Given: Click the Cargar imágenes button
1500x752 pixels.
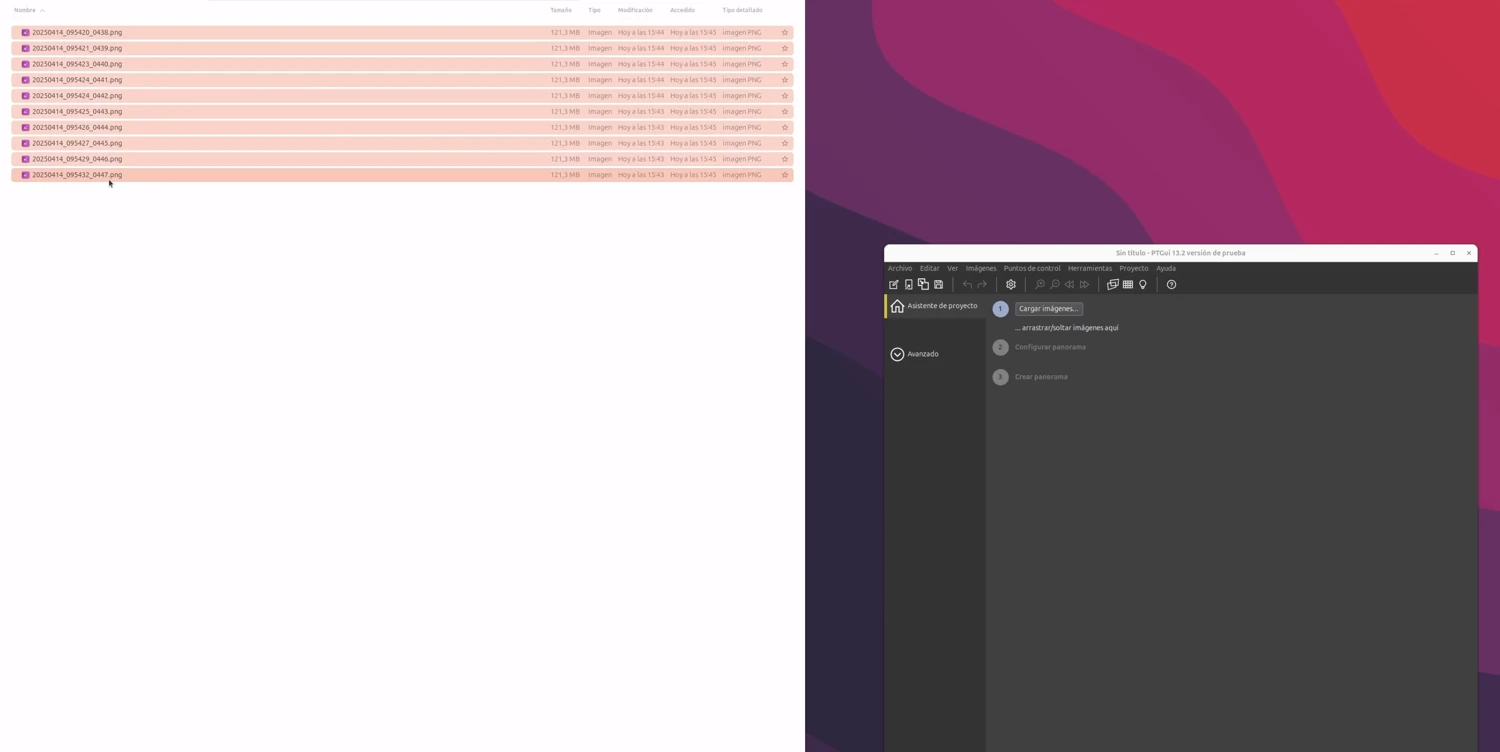Looking at the screenshot, I should click(x=1048, y=309).
